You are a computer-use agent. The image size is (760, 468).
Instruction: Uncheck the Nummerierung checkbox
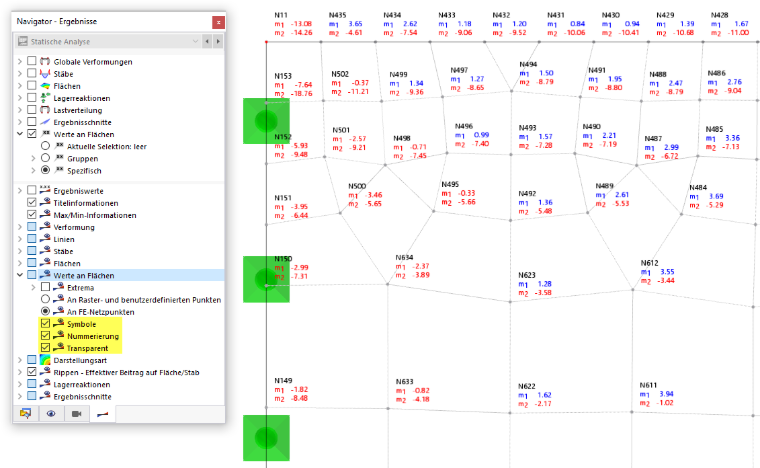pos(45,336)
